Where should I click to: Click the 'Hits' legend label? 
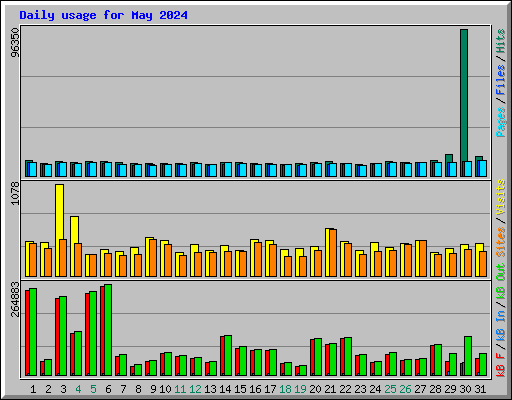[x=501, y=41]
